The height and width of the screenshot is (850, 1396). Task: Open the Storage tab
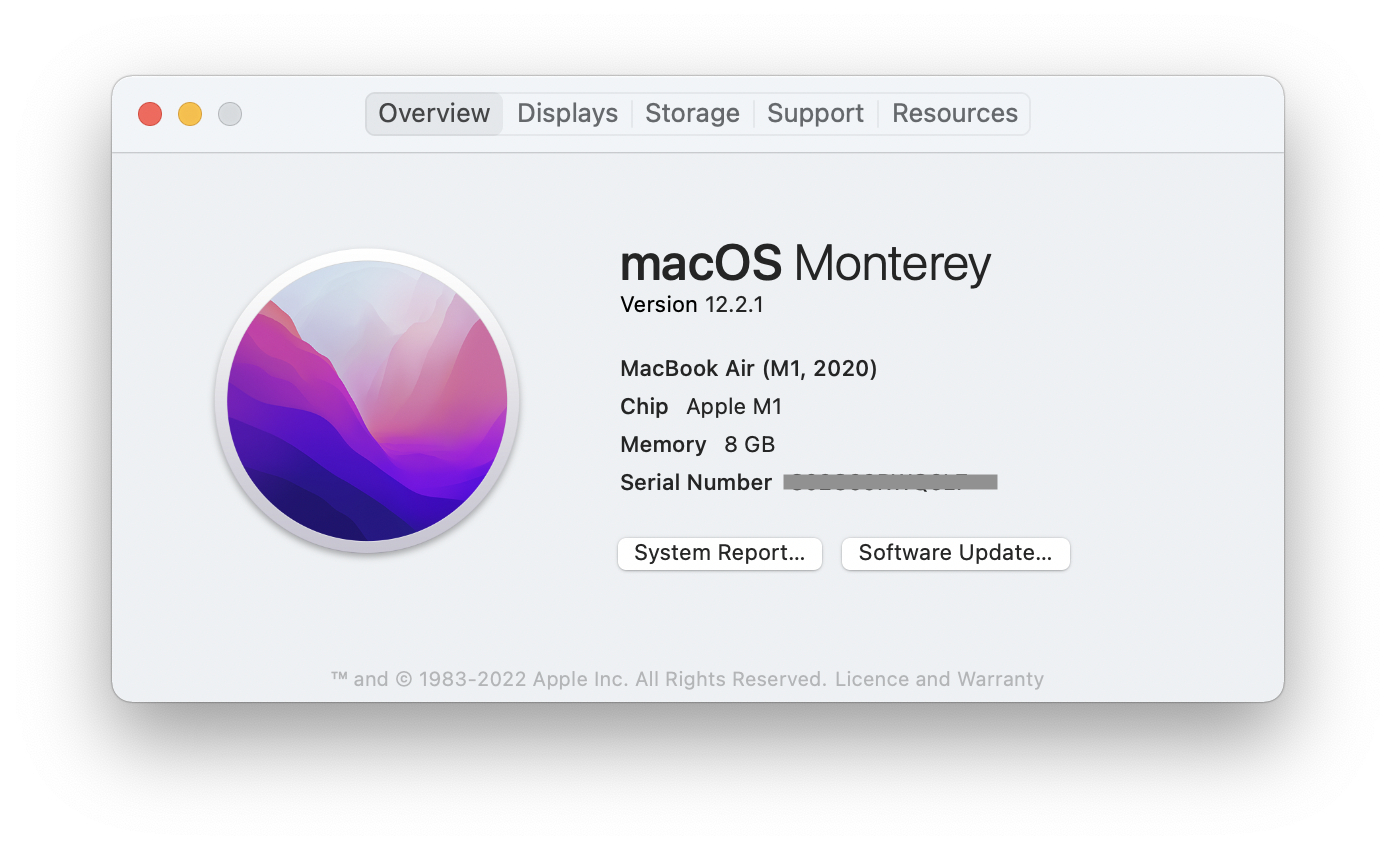click(x=692, y=114)
